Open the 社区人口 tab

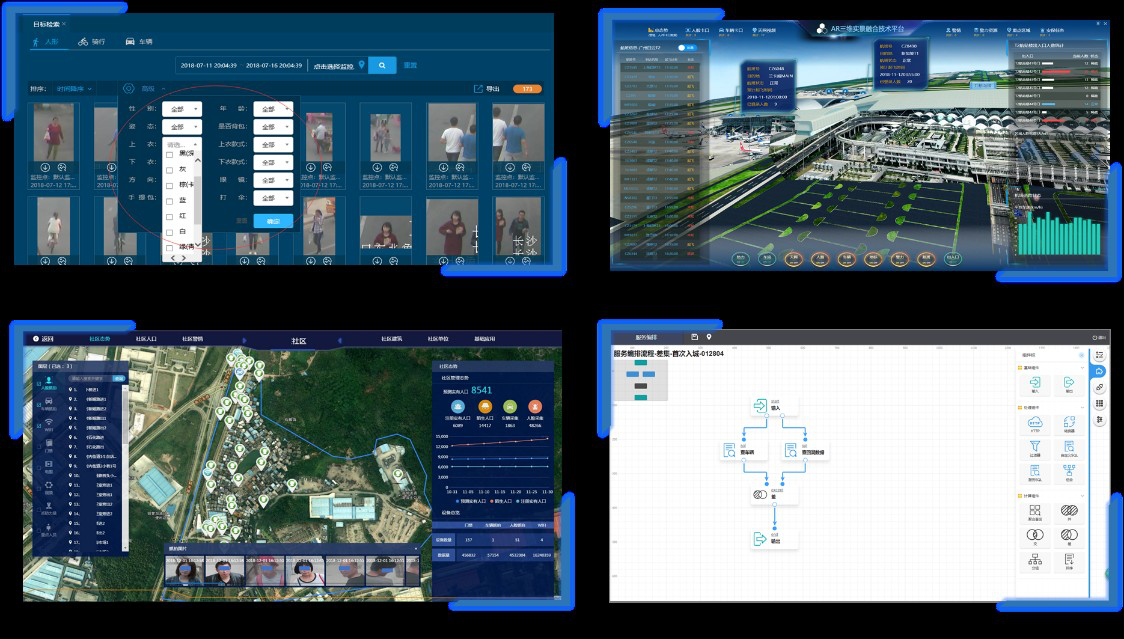(x=146, y=340)
